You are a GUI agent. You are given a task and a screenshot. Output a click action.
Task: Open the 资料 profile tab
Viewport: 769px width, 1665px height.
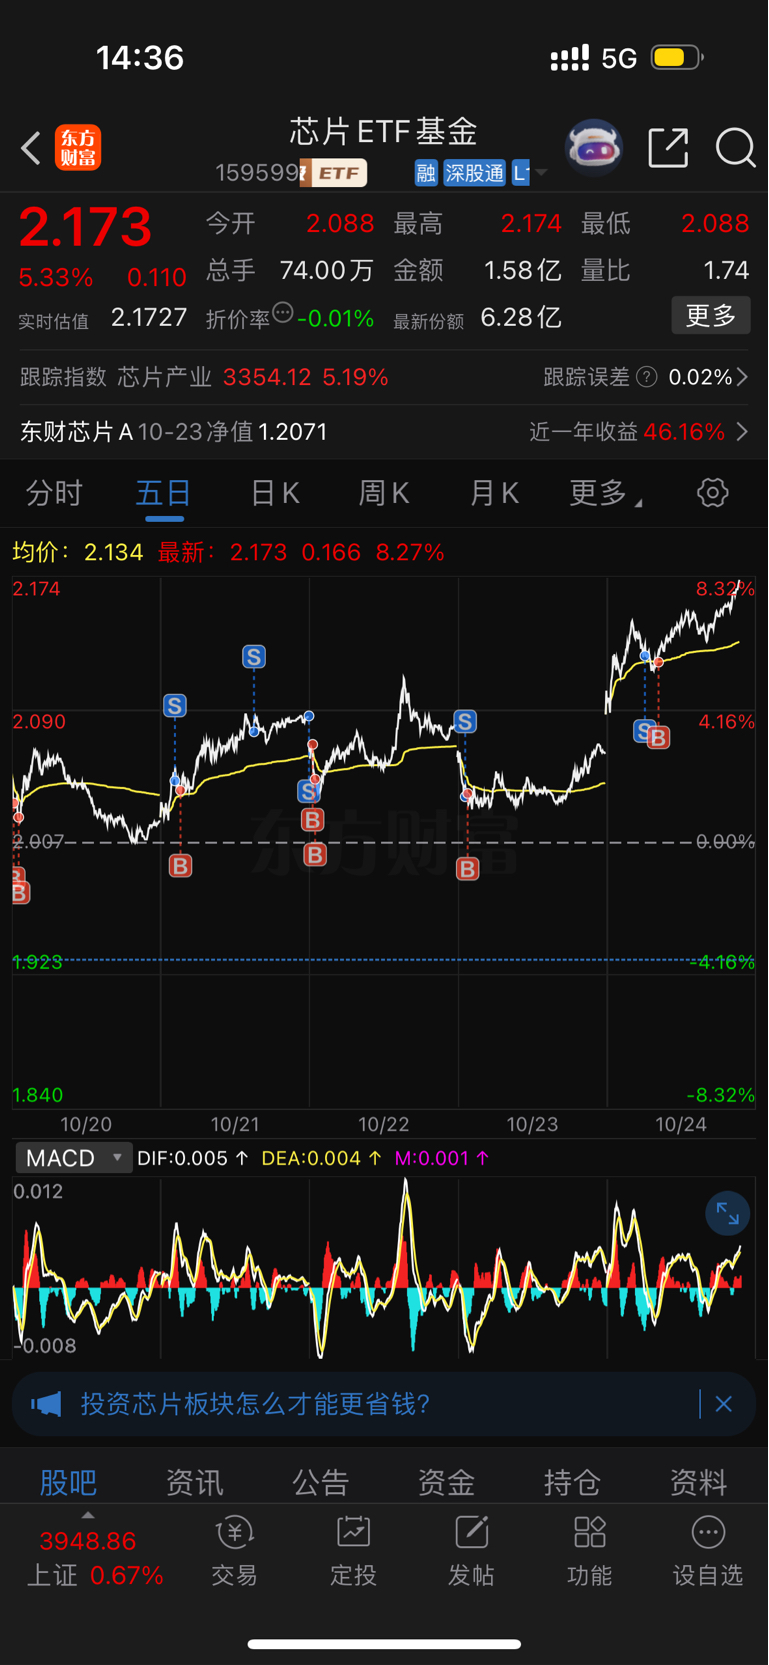point(698,1482)
